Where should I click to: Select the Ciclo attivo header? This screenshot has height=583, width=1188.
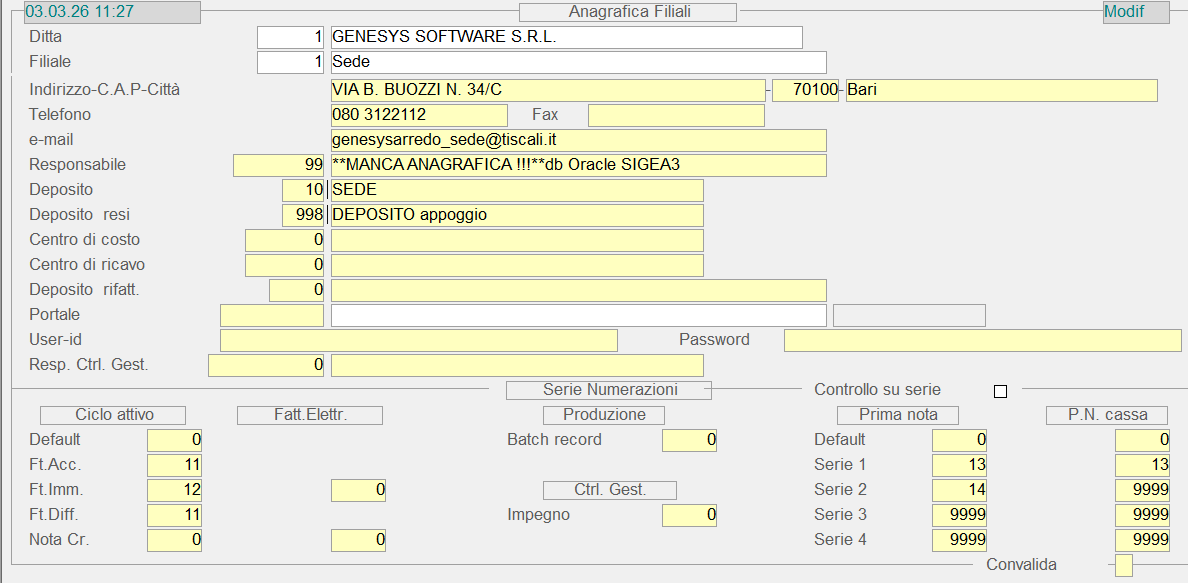[x=112, y=415]
